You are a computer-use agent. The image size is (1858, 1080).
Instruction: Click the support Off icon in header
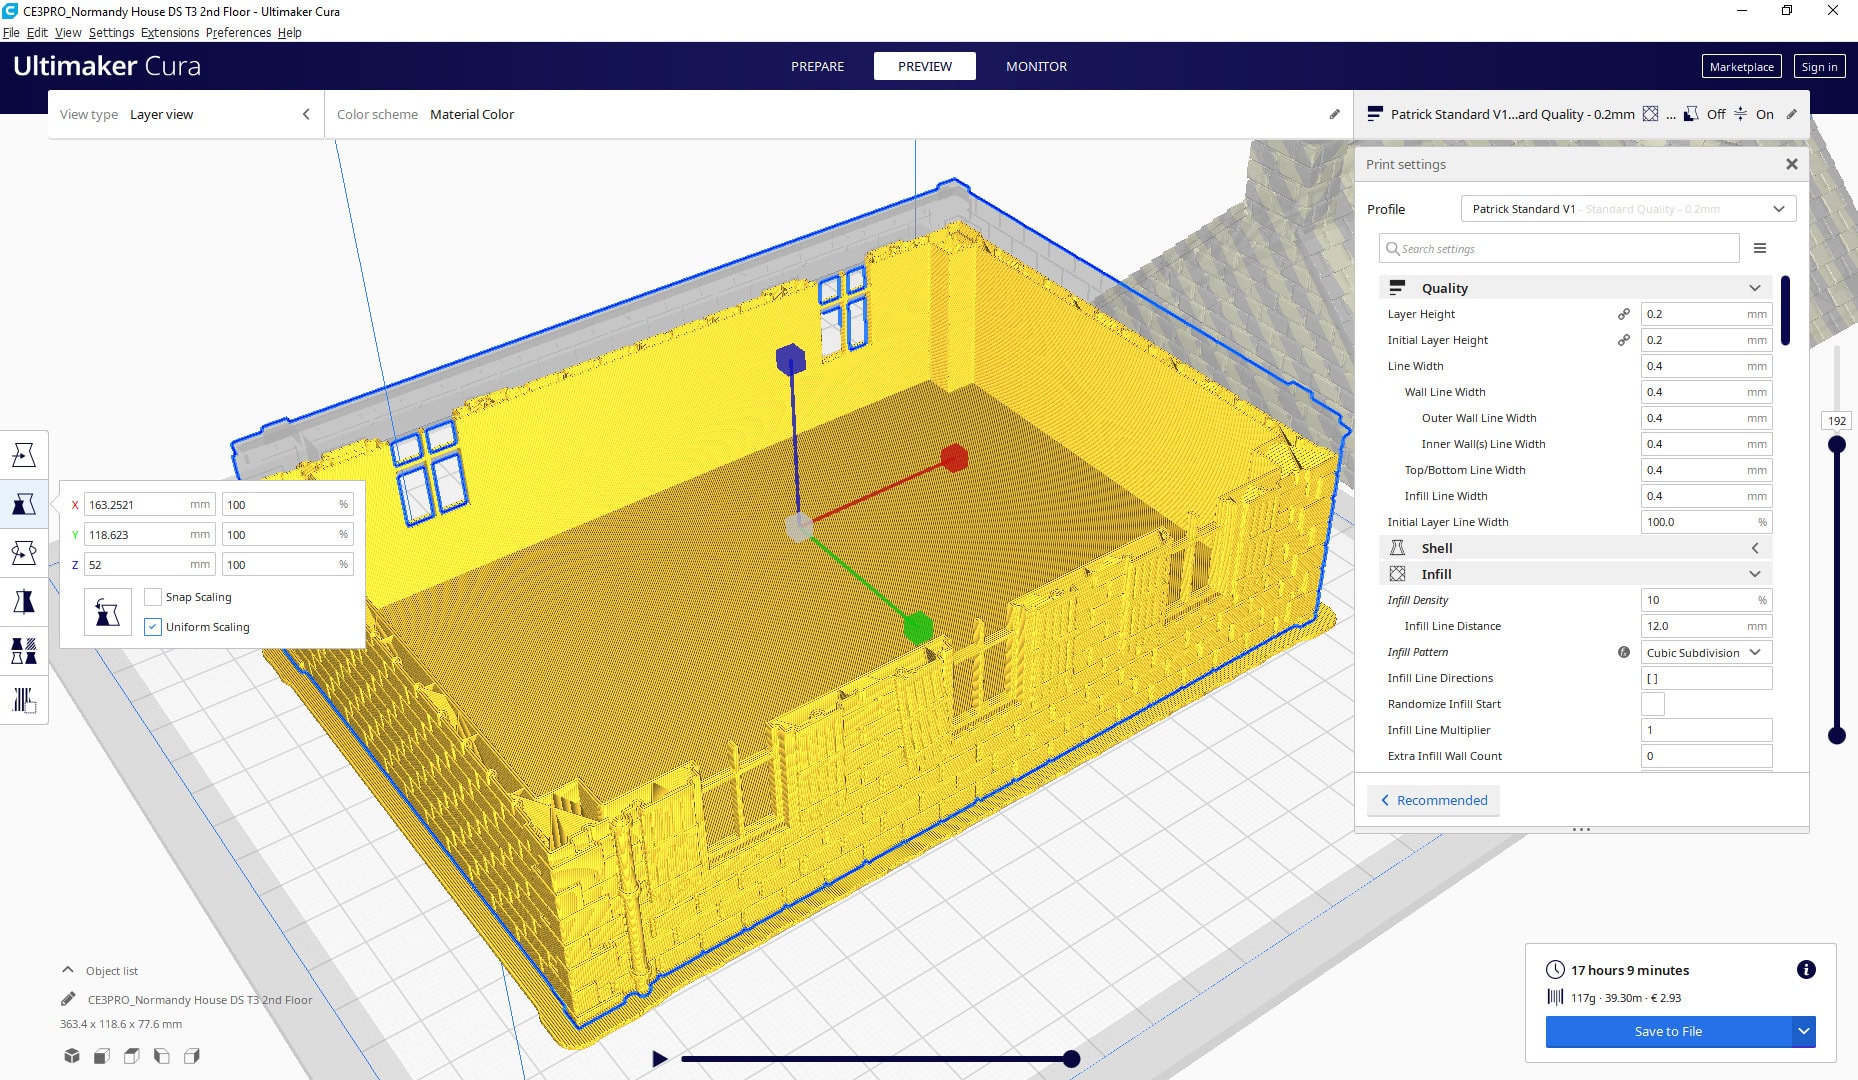pyautogui.click(x=1691, y=114)
